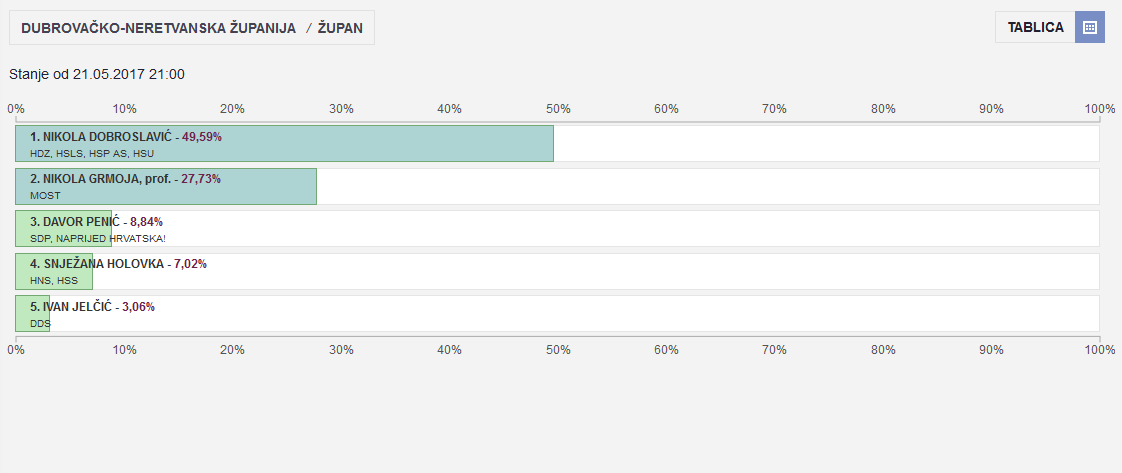Click the table grid icon beside TABLICA
The width and height of the screenshot is (1122, 473).
coord(1090,27)
